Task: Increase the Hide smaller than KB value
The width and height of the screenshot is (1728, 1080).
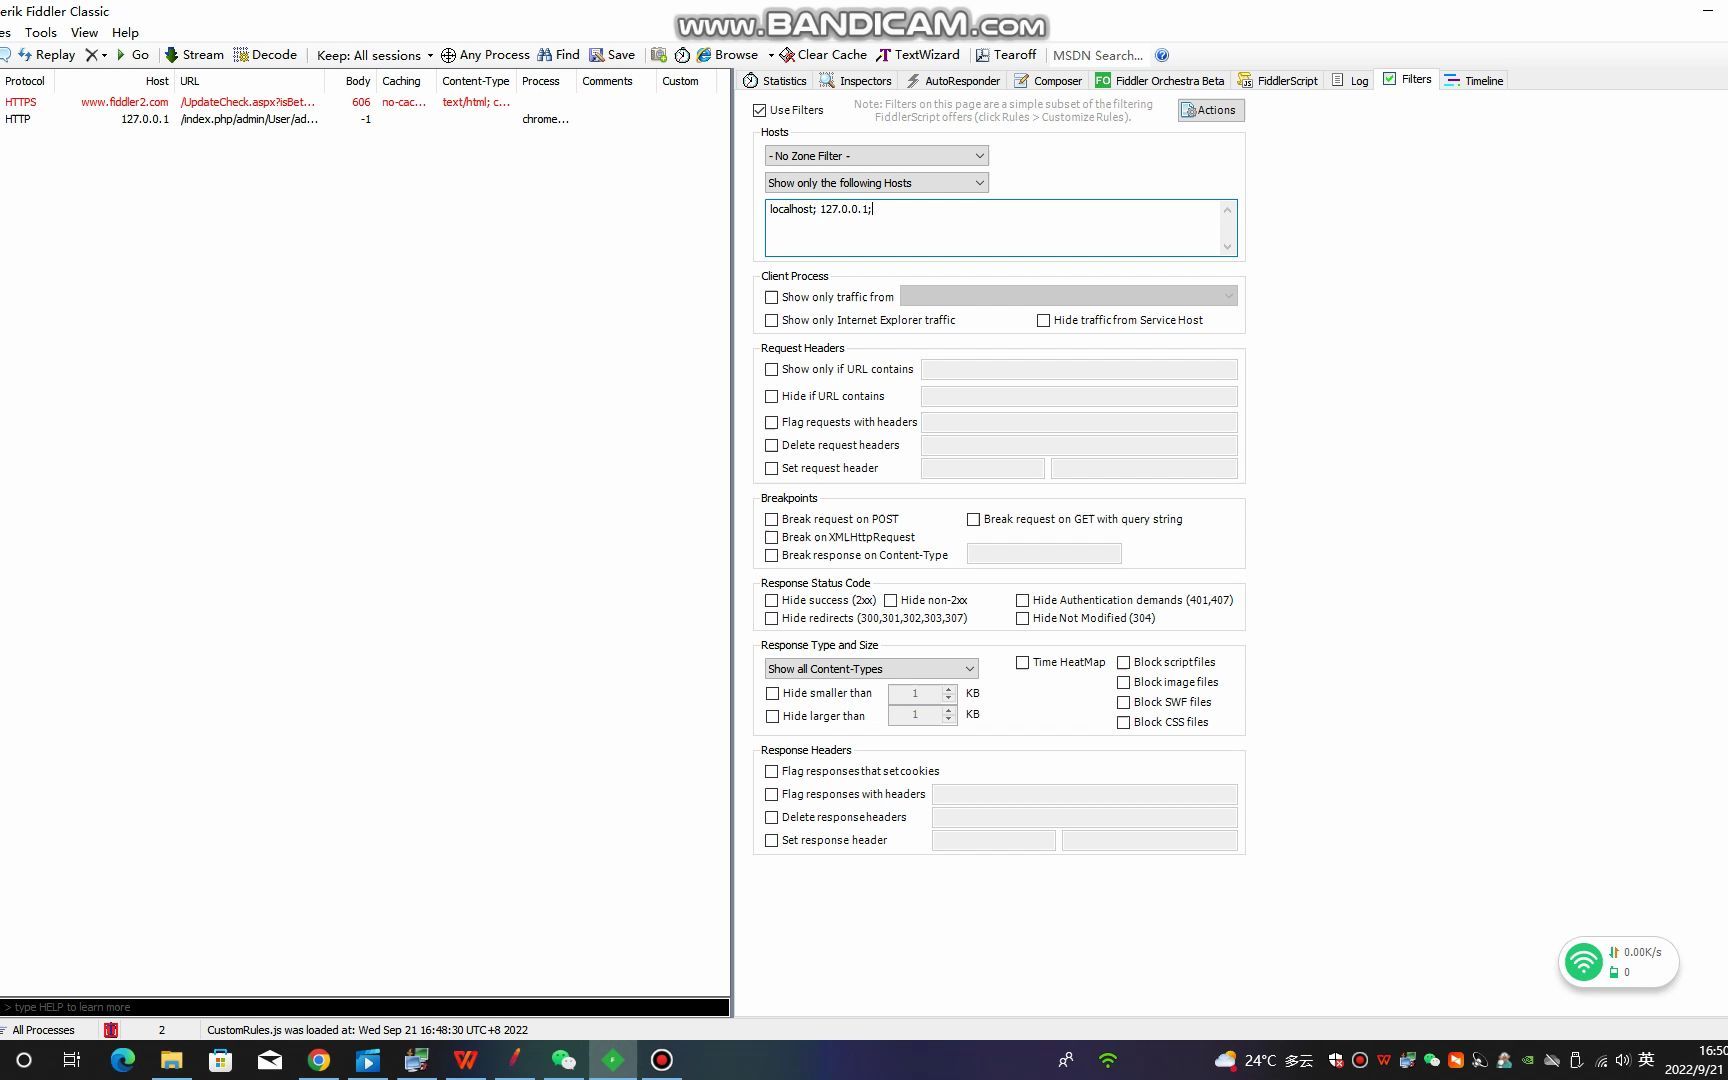Action: click(x=949, y=689)
